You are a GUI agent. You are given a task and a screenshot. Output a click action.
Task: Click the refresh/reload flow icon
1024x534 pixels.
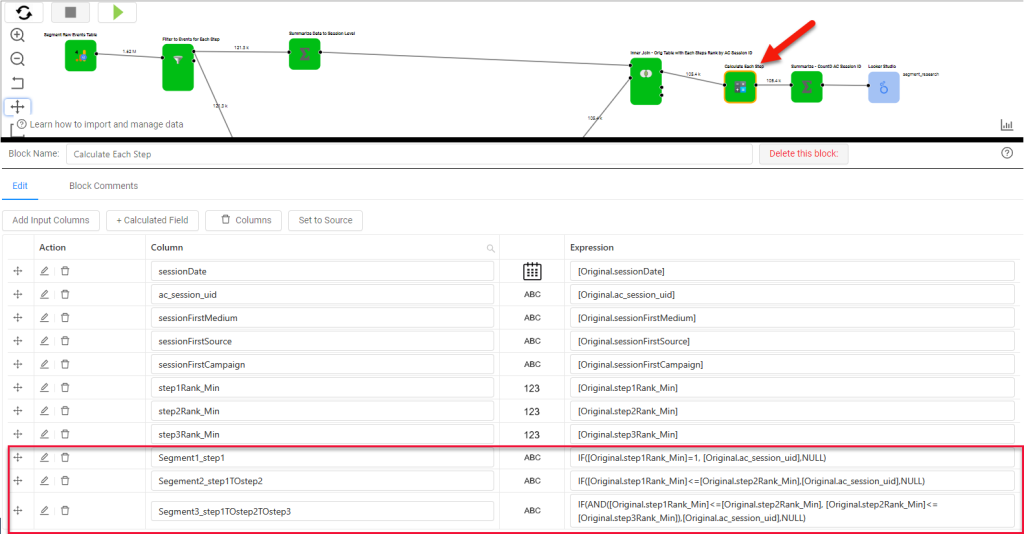[24, 12]
